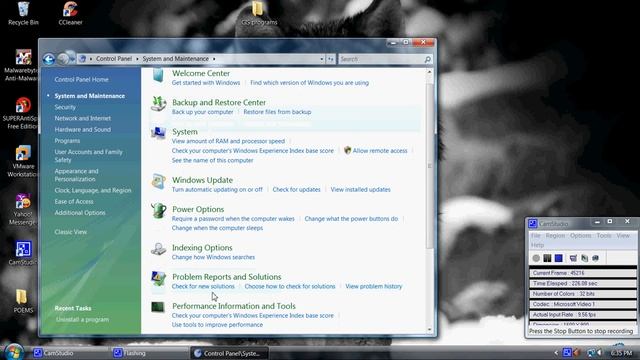
Task: Pause recording with CamStudio's pause icon
Action: pyautogui.click(x=547, y=258)
